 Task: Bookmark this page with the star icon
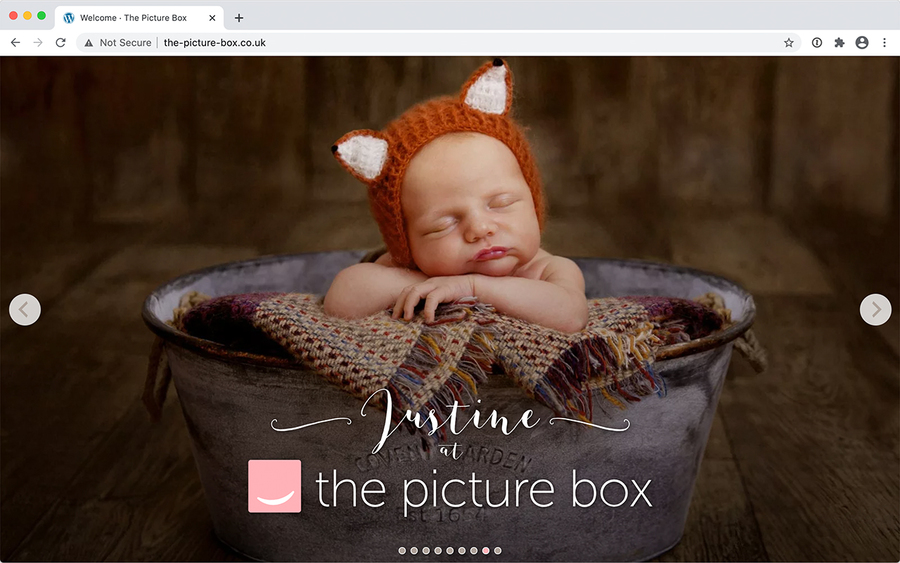tap(789, 42)
